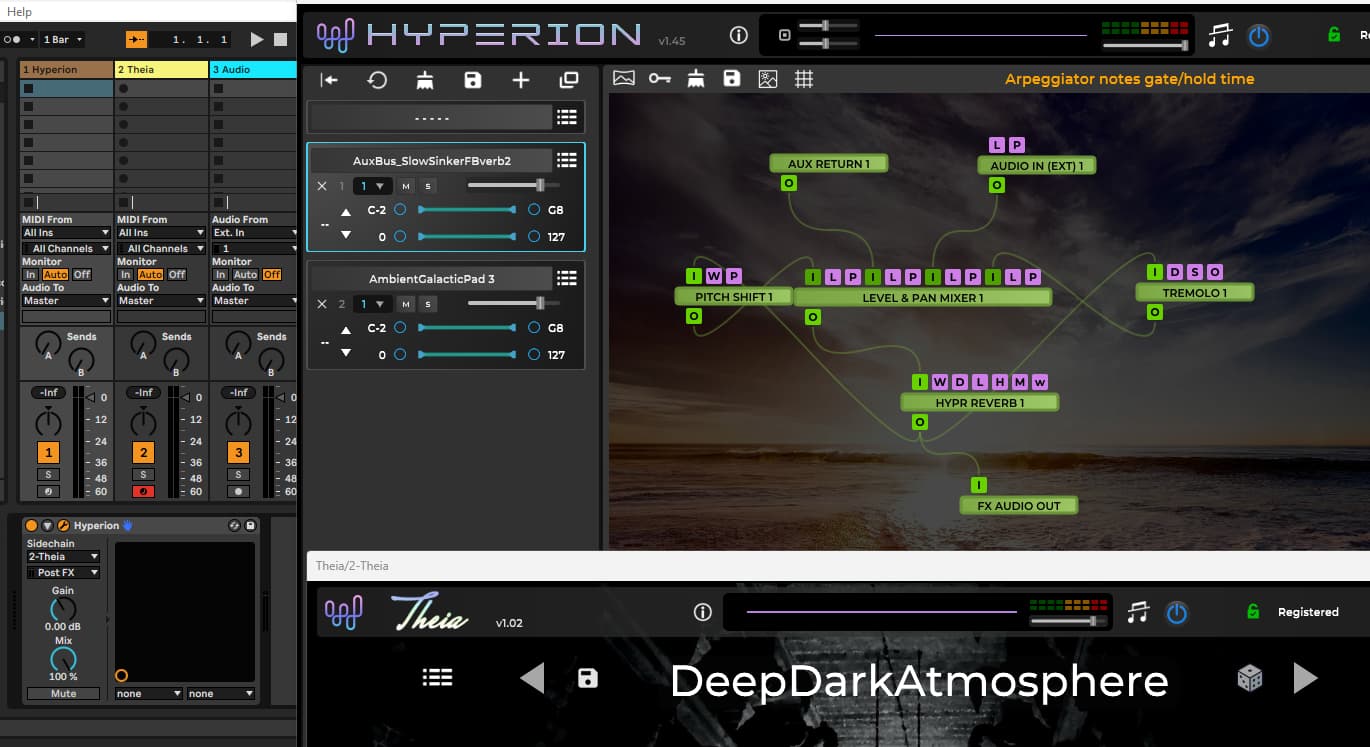
Task: Open Theia preset browser list icon
Action: pos(437,678)
